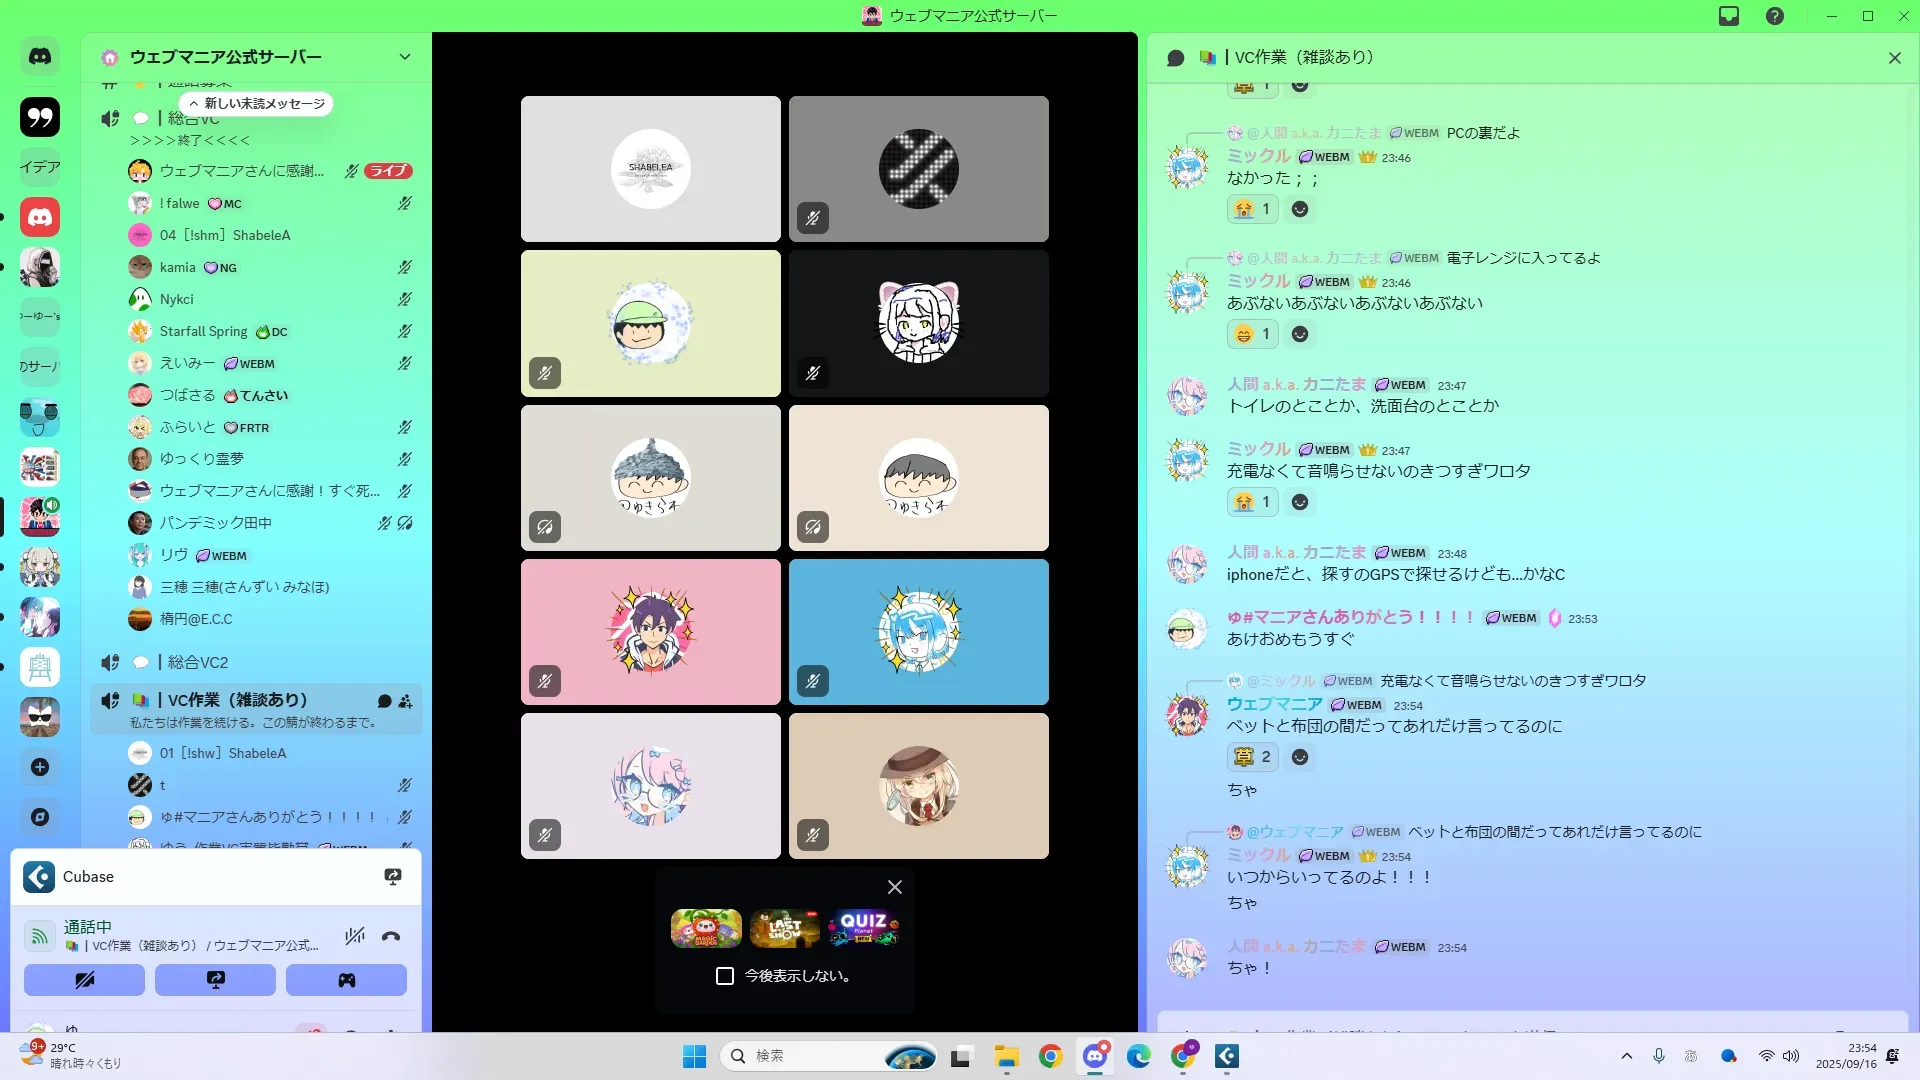This screenshot has width=1920, height=1080.
Task: Toggle noise suppression in call panel
Action: click(x=354, y=937)
